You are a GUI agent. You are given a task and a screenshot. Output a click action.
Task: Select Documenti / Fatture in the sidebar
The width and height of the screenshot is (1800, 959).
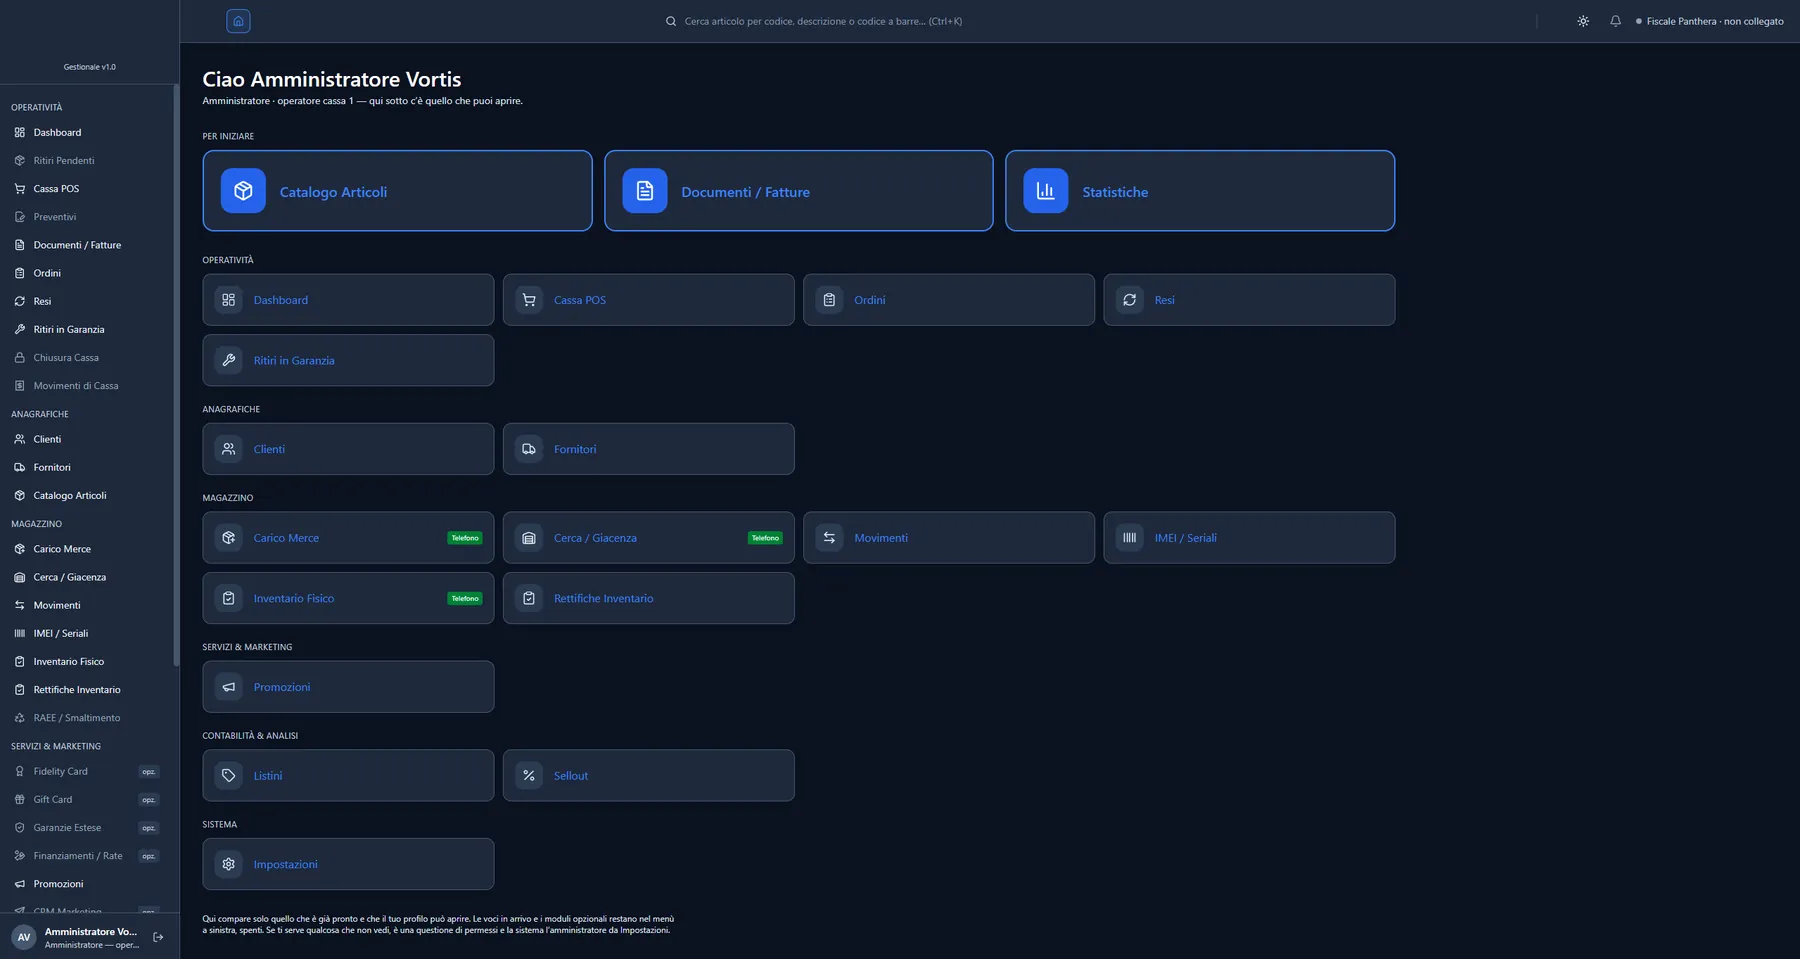(x=87, y=245)
